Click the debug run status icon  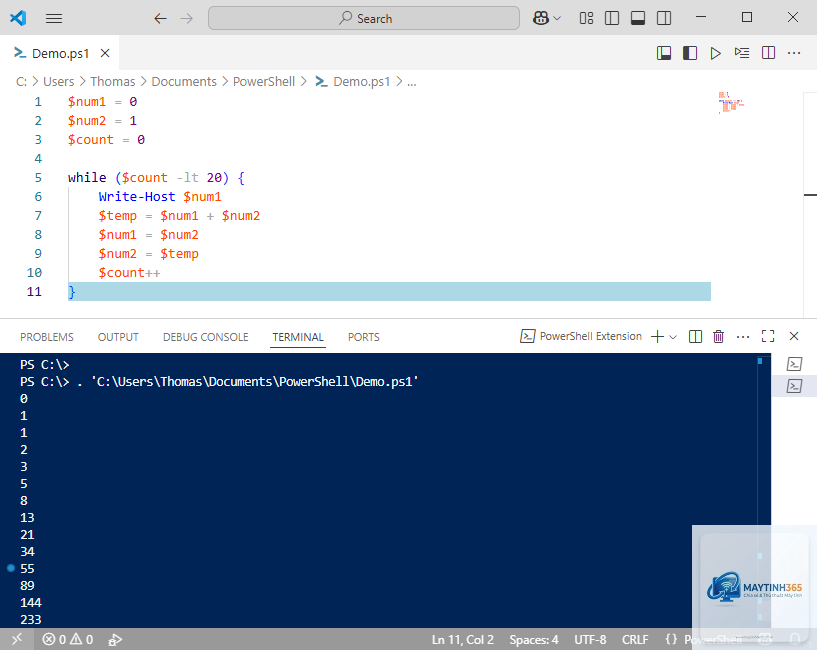pyautogui.click(x=115, y=640)
